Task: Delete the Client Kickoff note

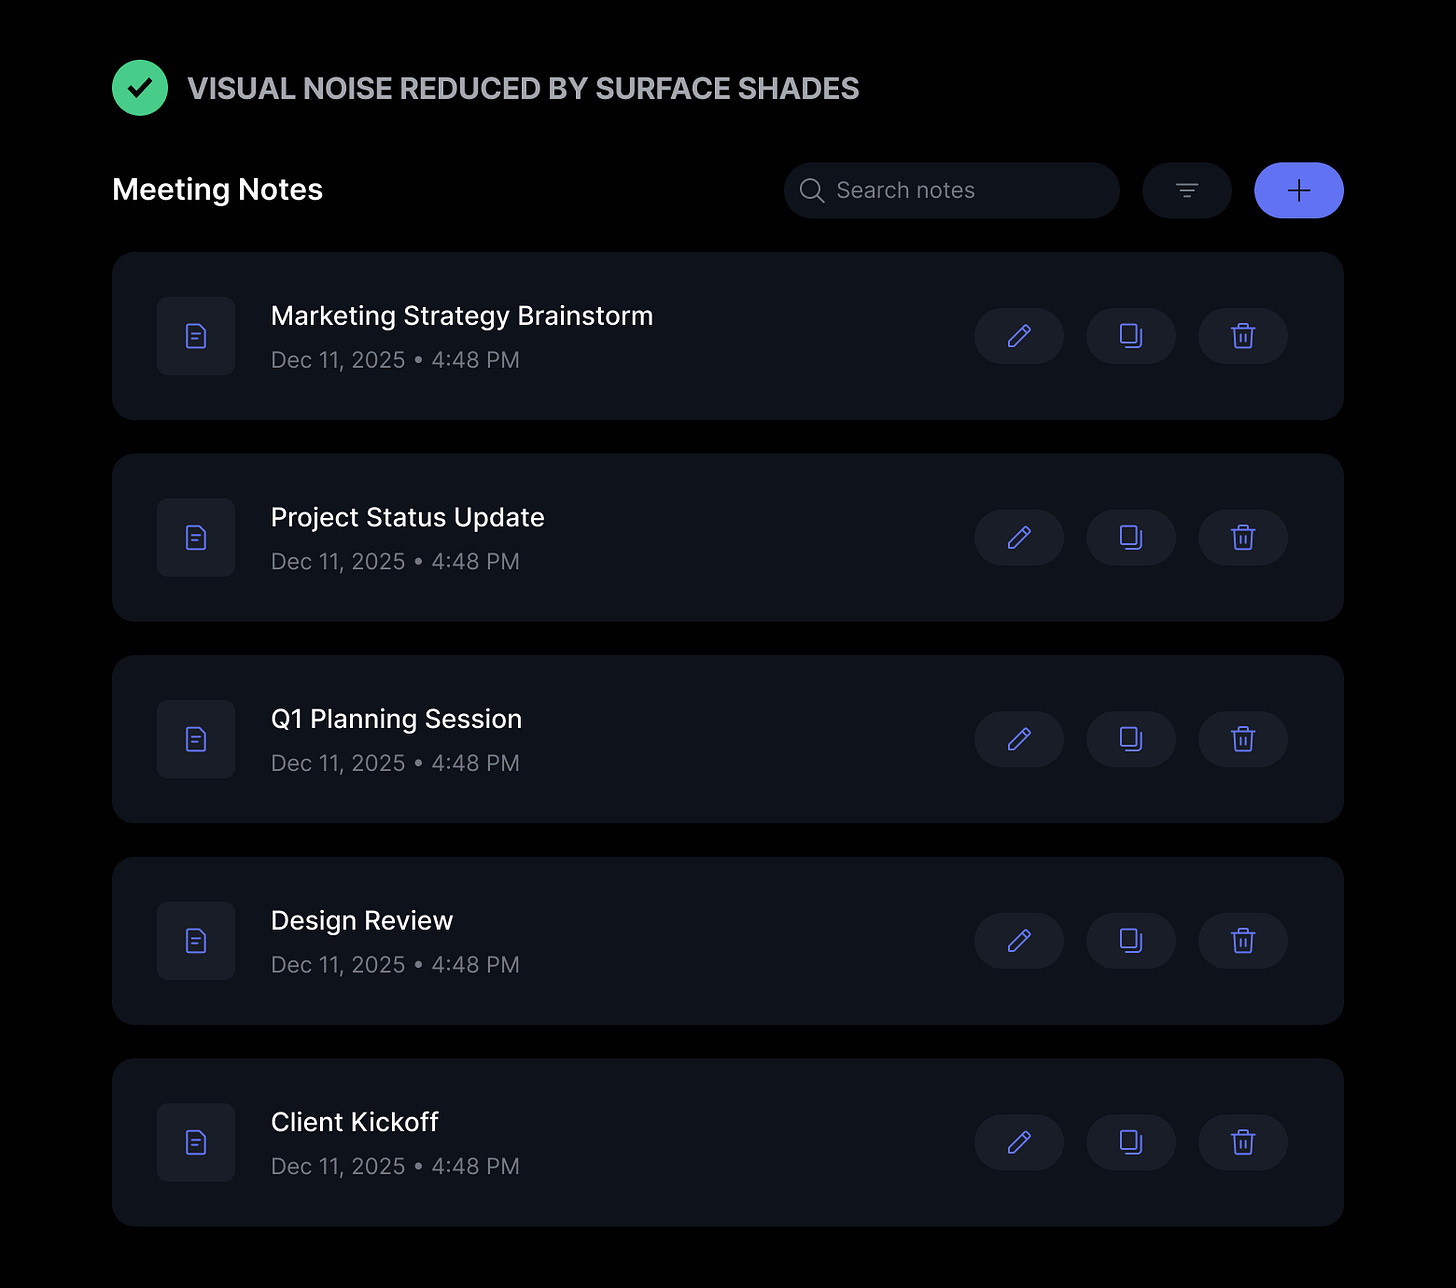Action: pyautogui.click(x=1243, y=1142)
